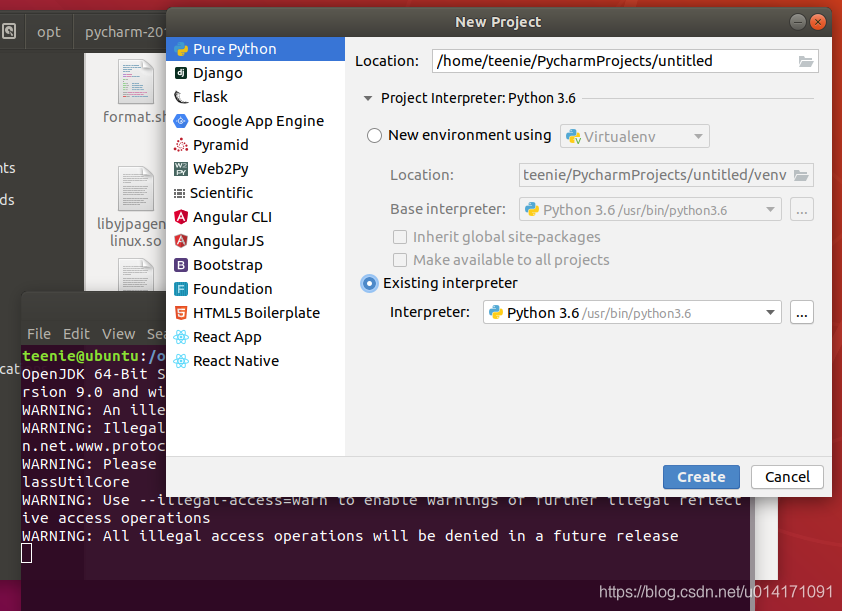Select the Pure Python project icon
This screenshot has width=842, height=611.
pos(181,49)
